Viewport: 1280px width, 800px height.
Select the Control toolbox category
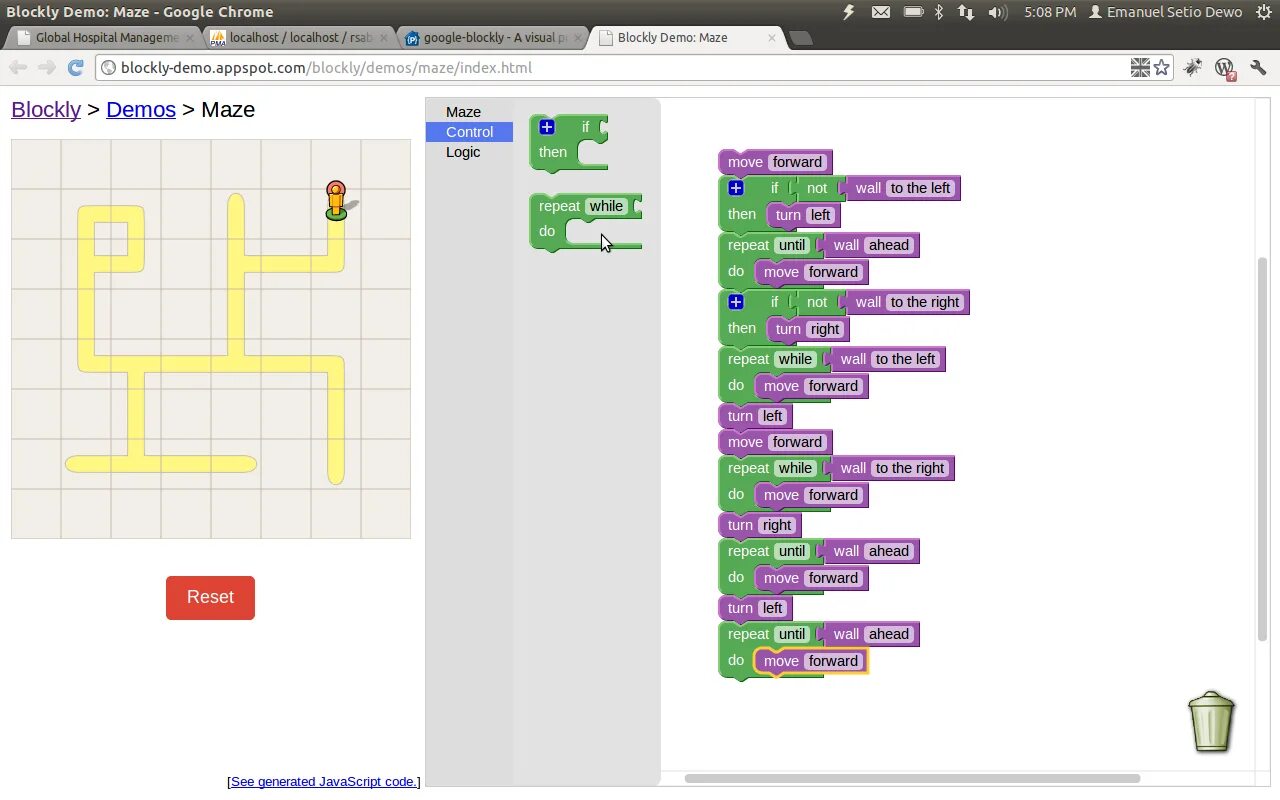[469, 132]
